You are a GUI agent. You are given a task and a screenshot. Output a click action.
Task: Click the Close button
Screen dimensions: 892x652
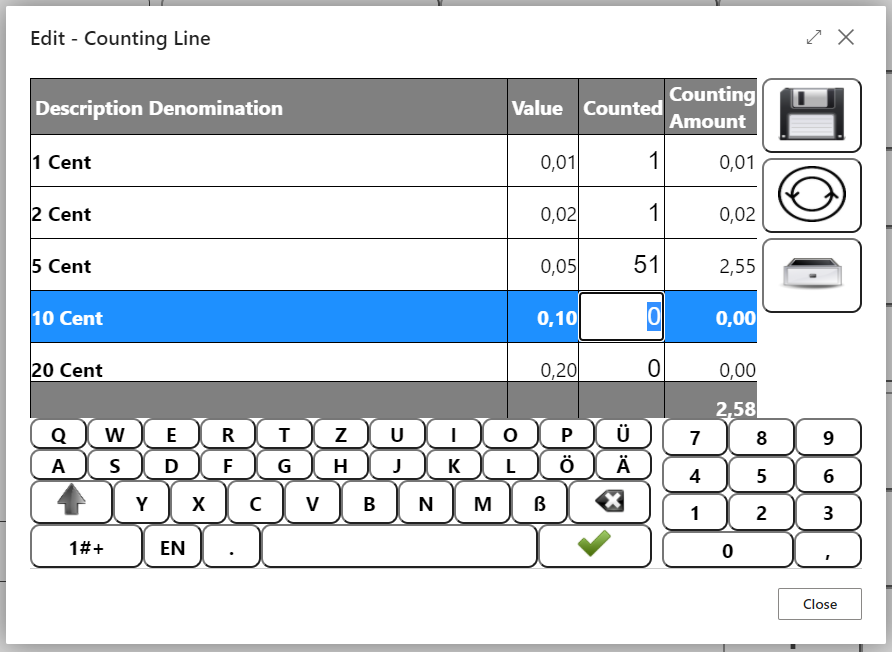point(819,604)
